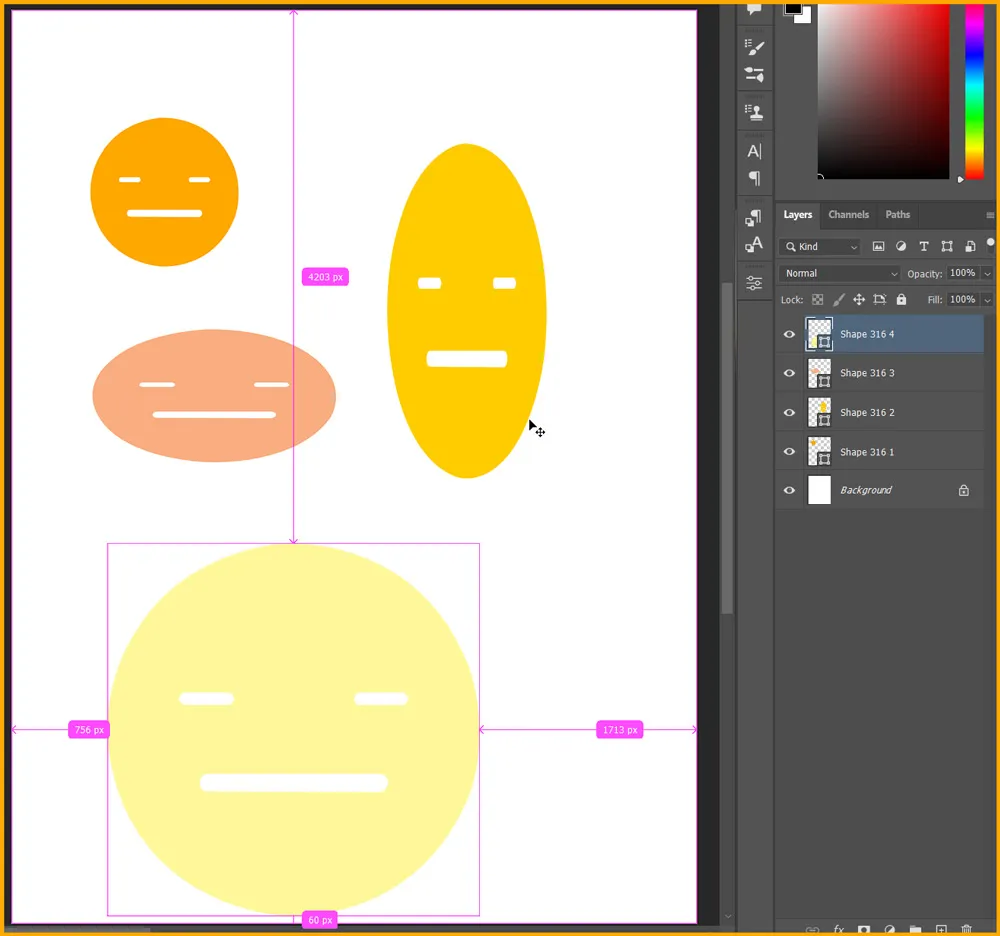Add a new layer mask

point(864,929)
